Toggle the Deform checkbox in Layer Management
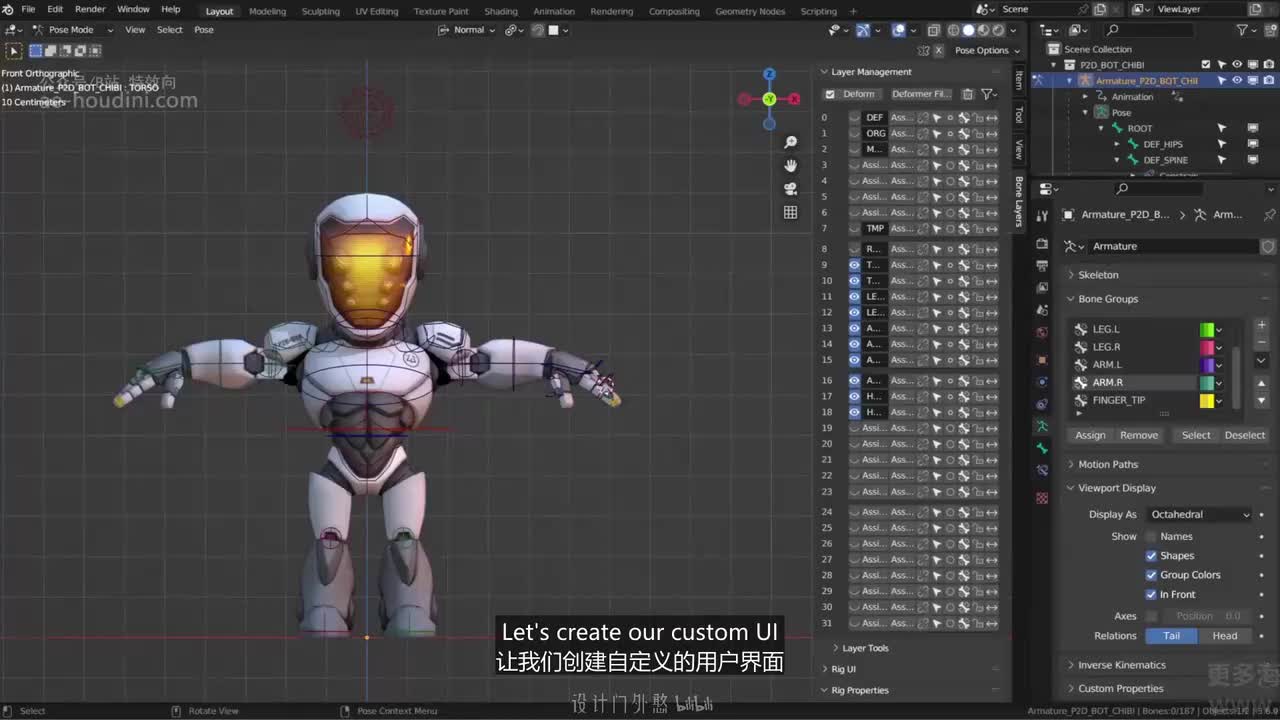The height and width of the screenshot is (720, 1280). point(830,94)
